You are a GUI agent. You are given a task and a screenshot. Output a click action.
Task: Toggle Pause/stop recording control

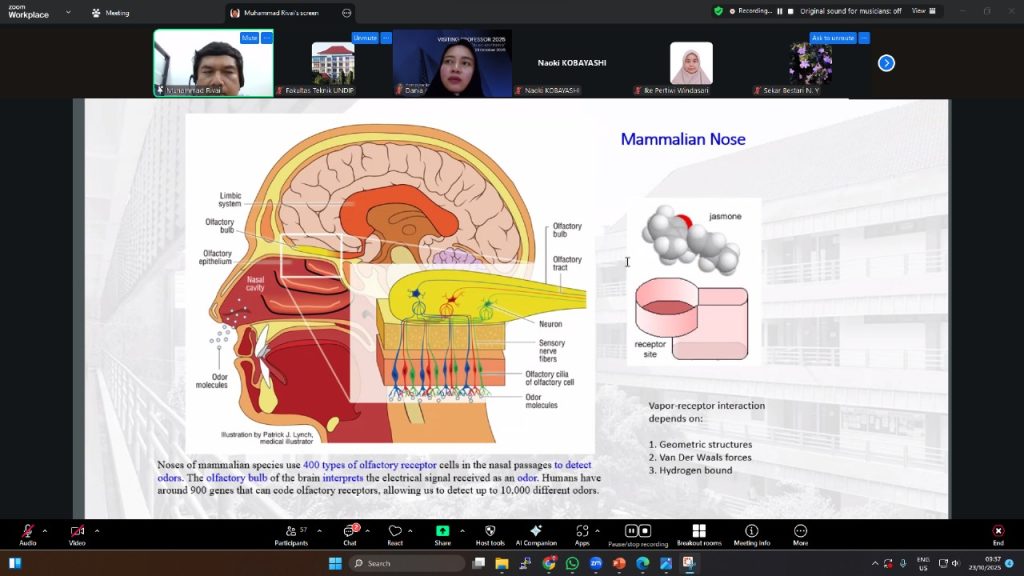click(637, 531)
